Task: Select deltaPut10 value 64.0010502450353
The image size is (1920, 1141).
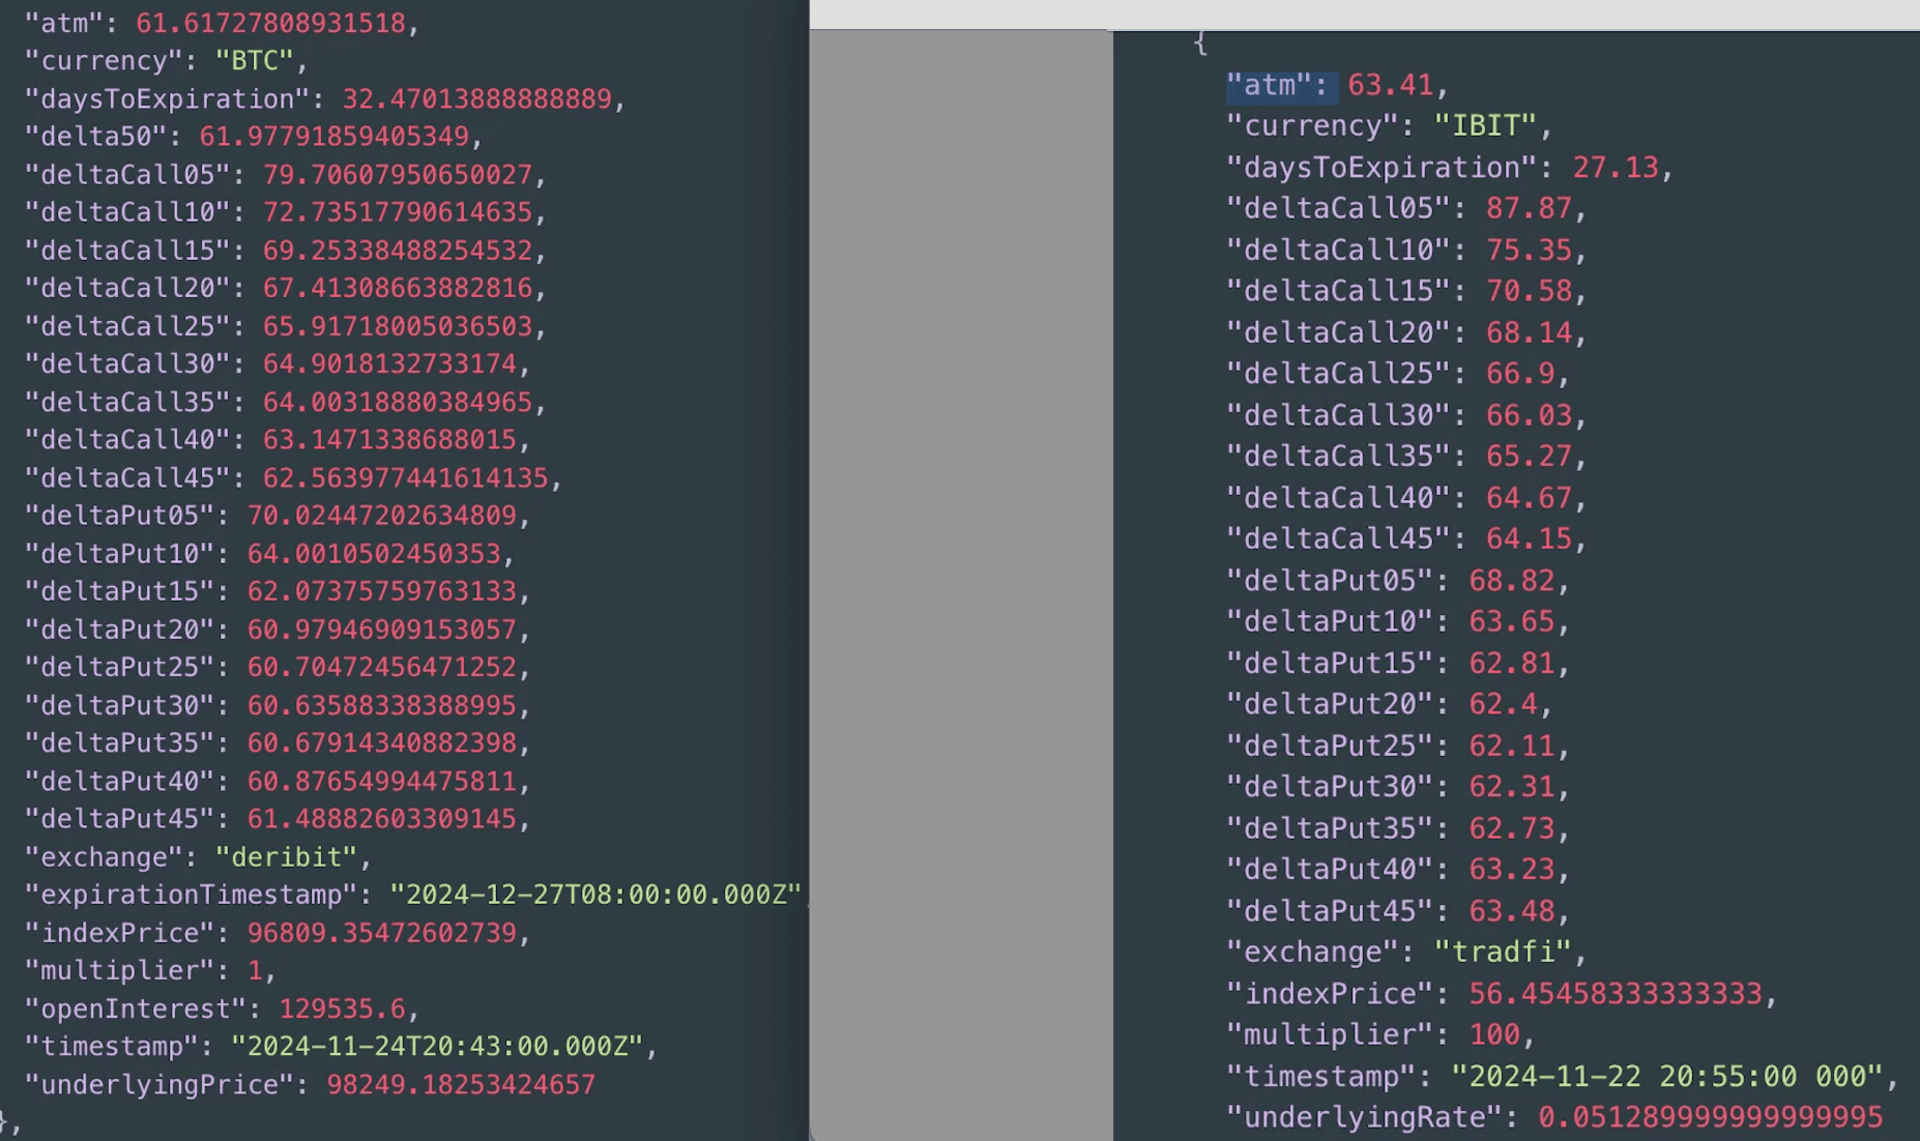Action: click(x=374, y=554)
